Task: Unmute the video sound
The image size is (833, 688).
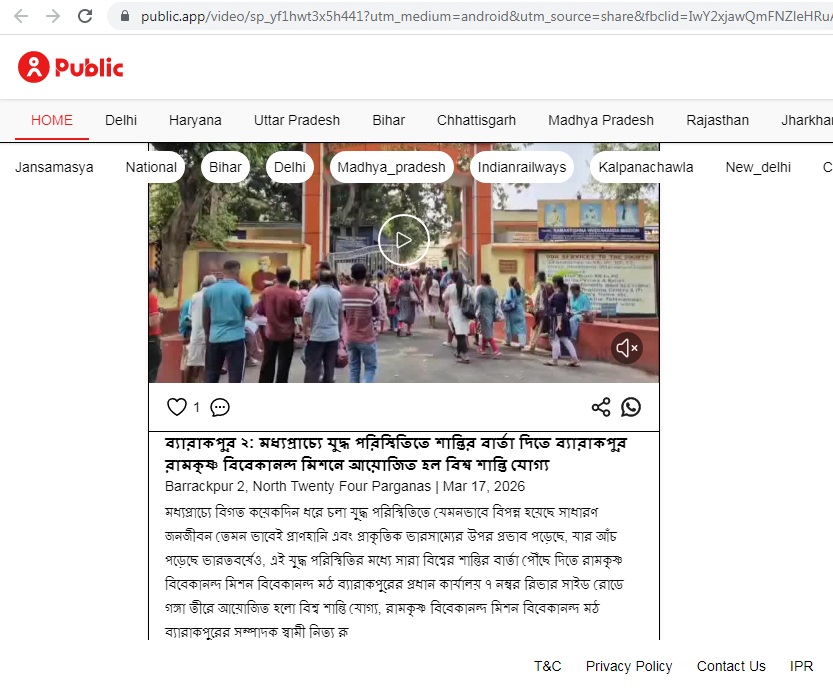Action: tap(627, 348)
